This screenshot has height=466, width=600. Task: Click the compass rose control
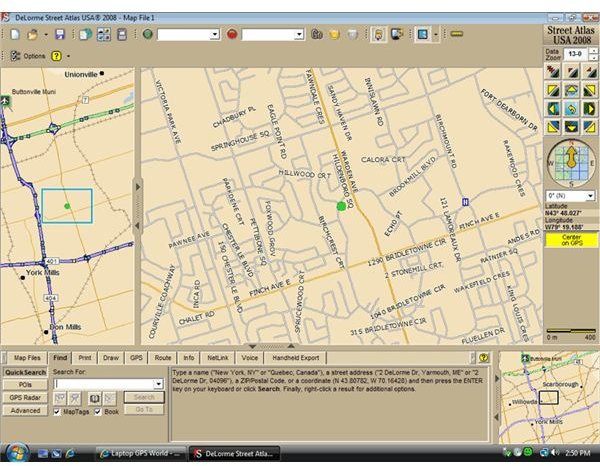pos(571,163)
